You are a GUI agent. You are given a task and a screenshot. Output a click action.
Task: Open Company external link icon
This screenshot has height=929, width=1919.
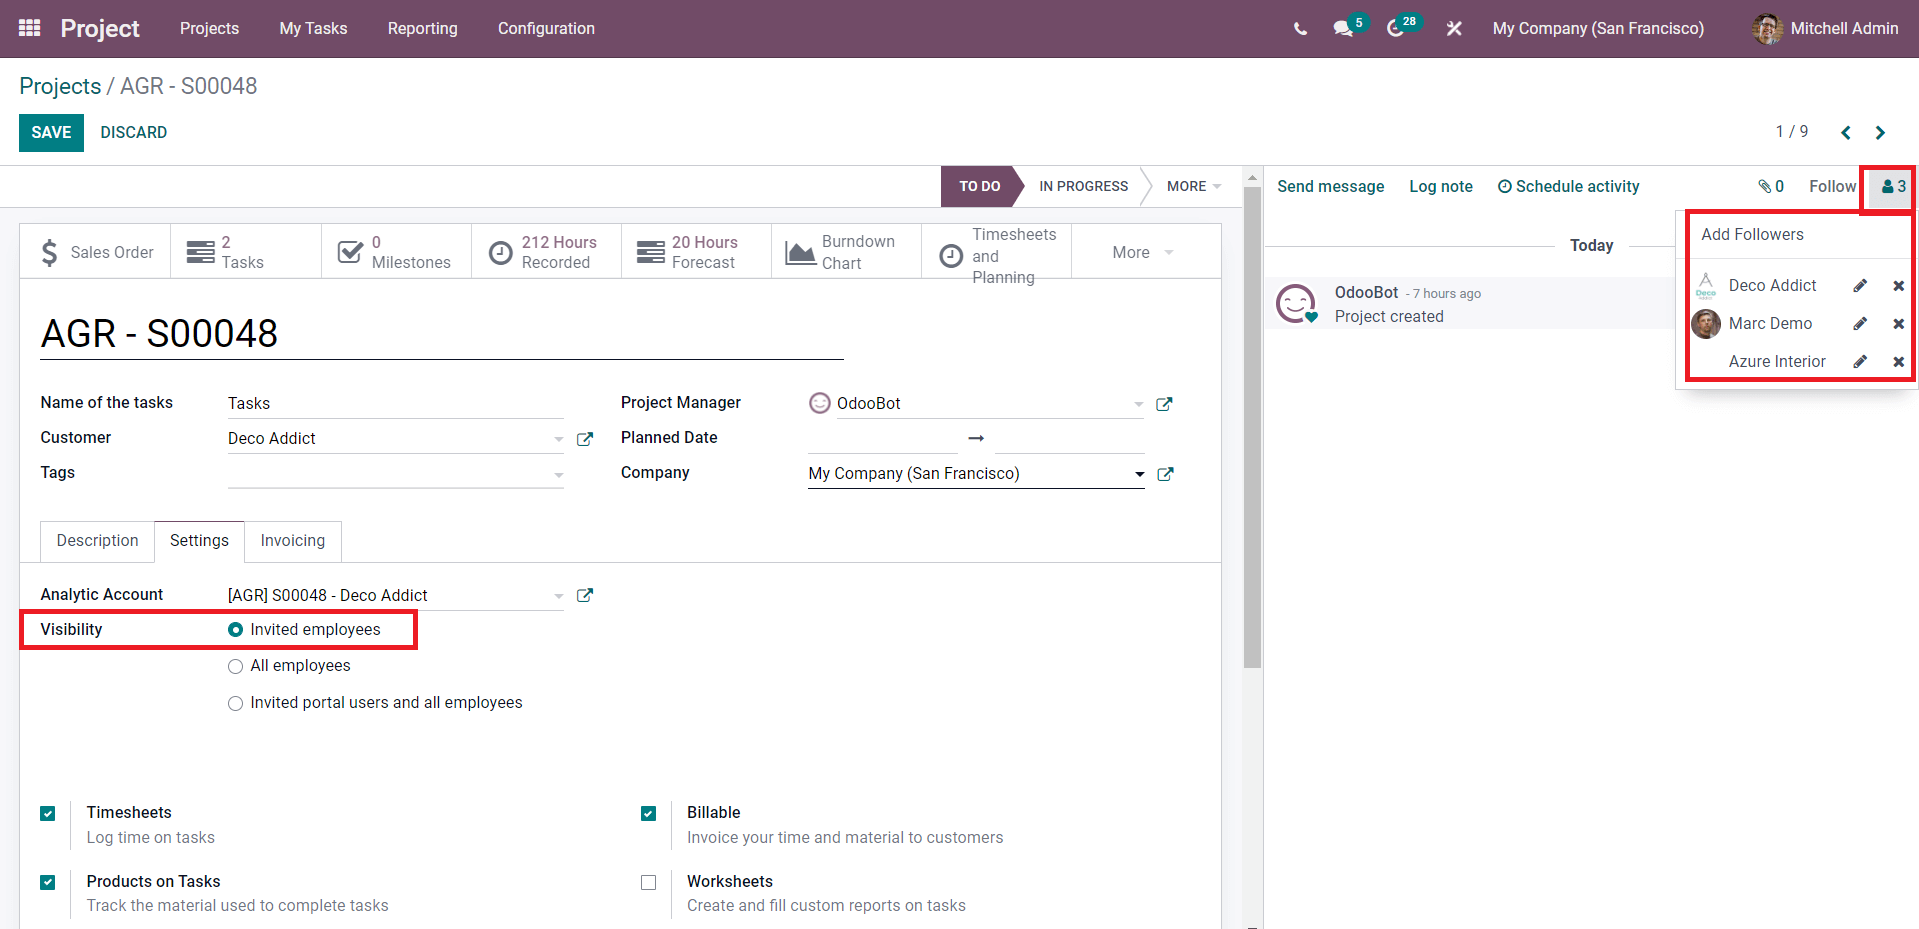(x=1165, y=474)
